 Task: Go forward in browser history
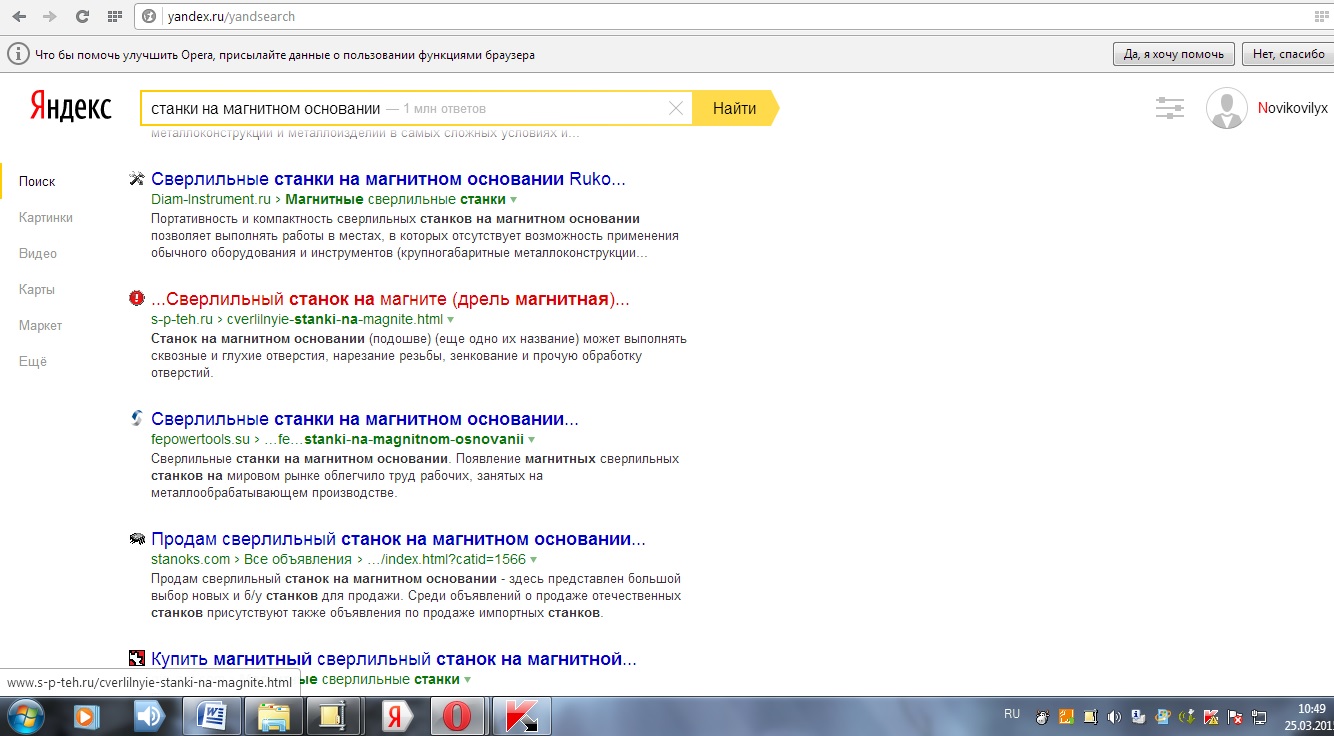(x=50, y=16)
